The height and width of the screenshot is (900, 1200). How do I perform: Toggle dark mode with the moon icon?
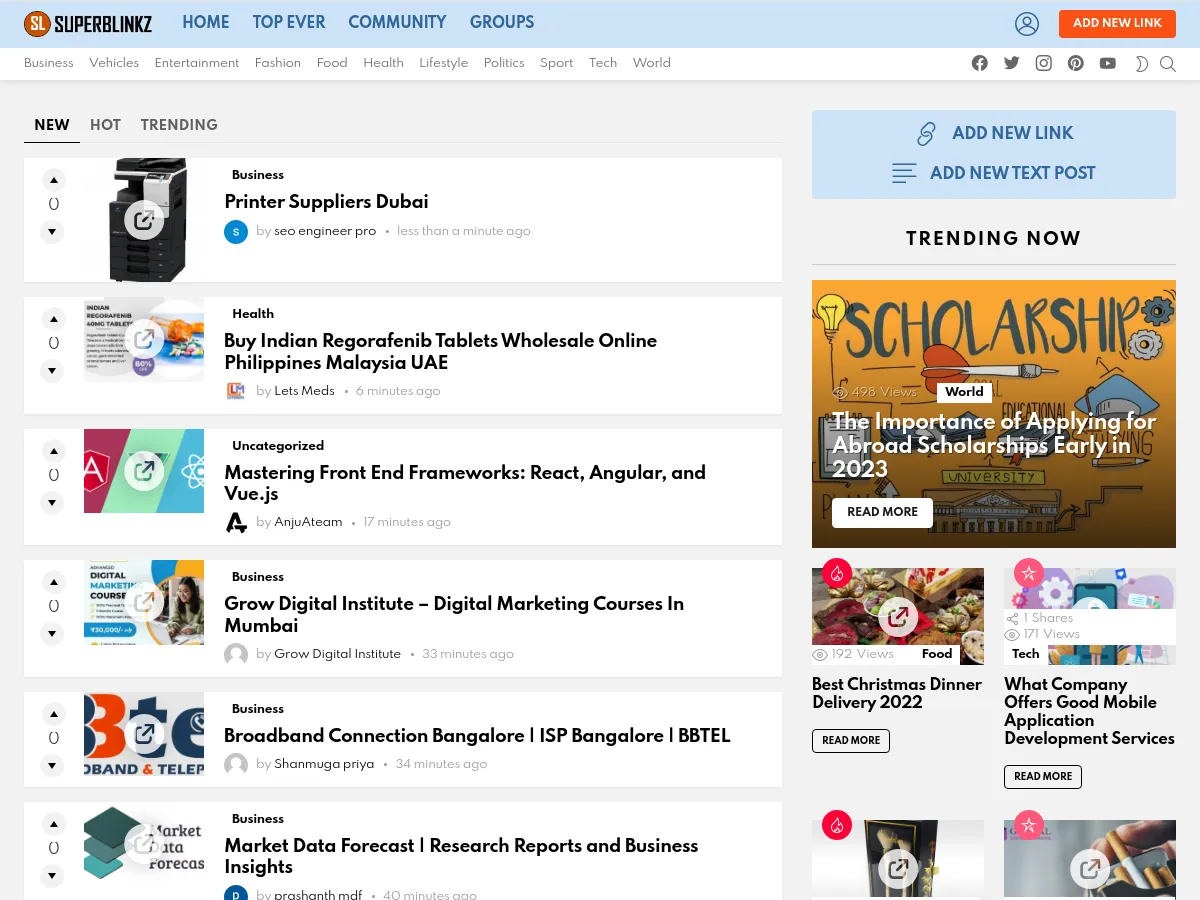point(1141,64)
